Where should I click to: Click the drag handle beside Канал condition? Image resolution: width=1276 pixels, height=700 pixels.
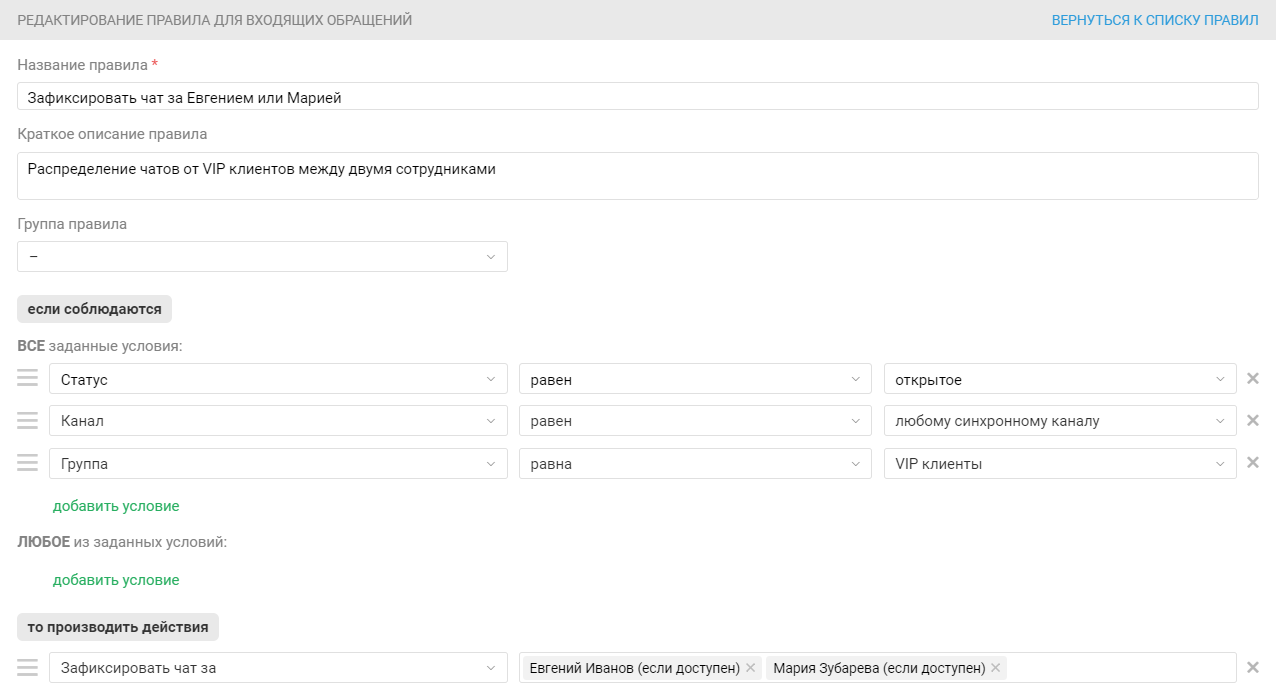(28, 421)
